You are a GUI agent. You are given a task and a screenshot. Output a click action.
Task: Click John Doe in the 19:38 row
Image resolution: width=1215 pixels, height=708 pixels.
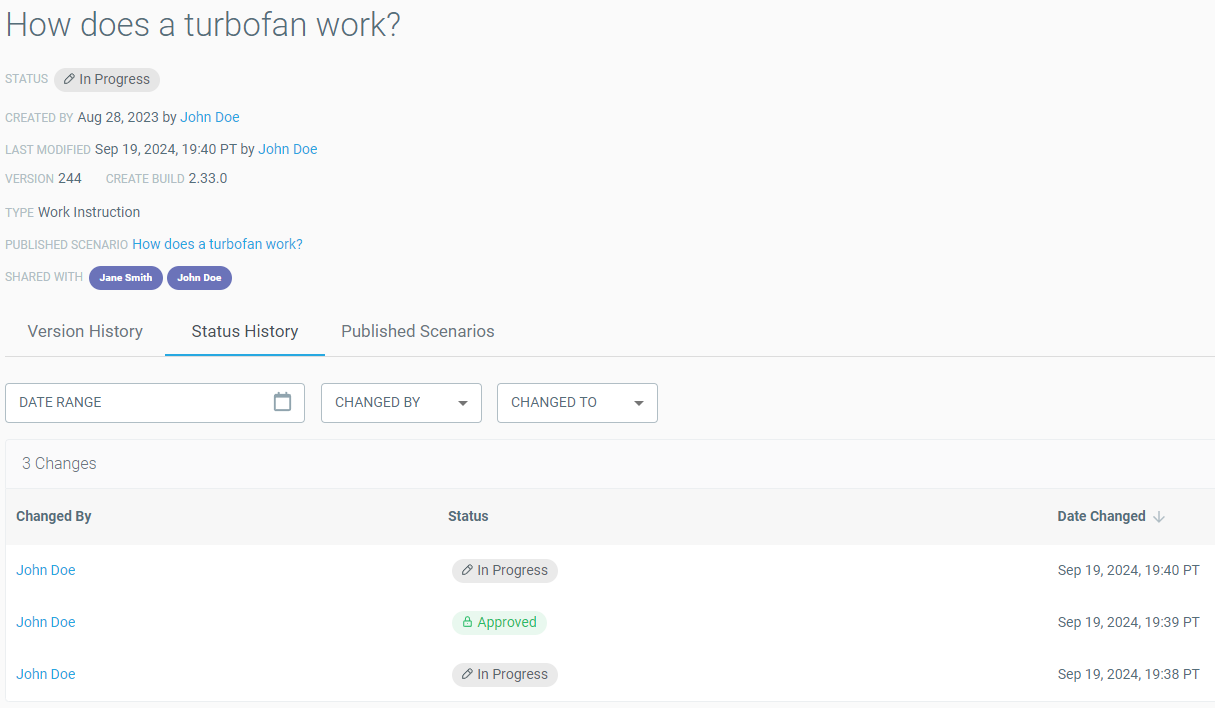point(46,674)
